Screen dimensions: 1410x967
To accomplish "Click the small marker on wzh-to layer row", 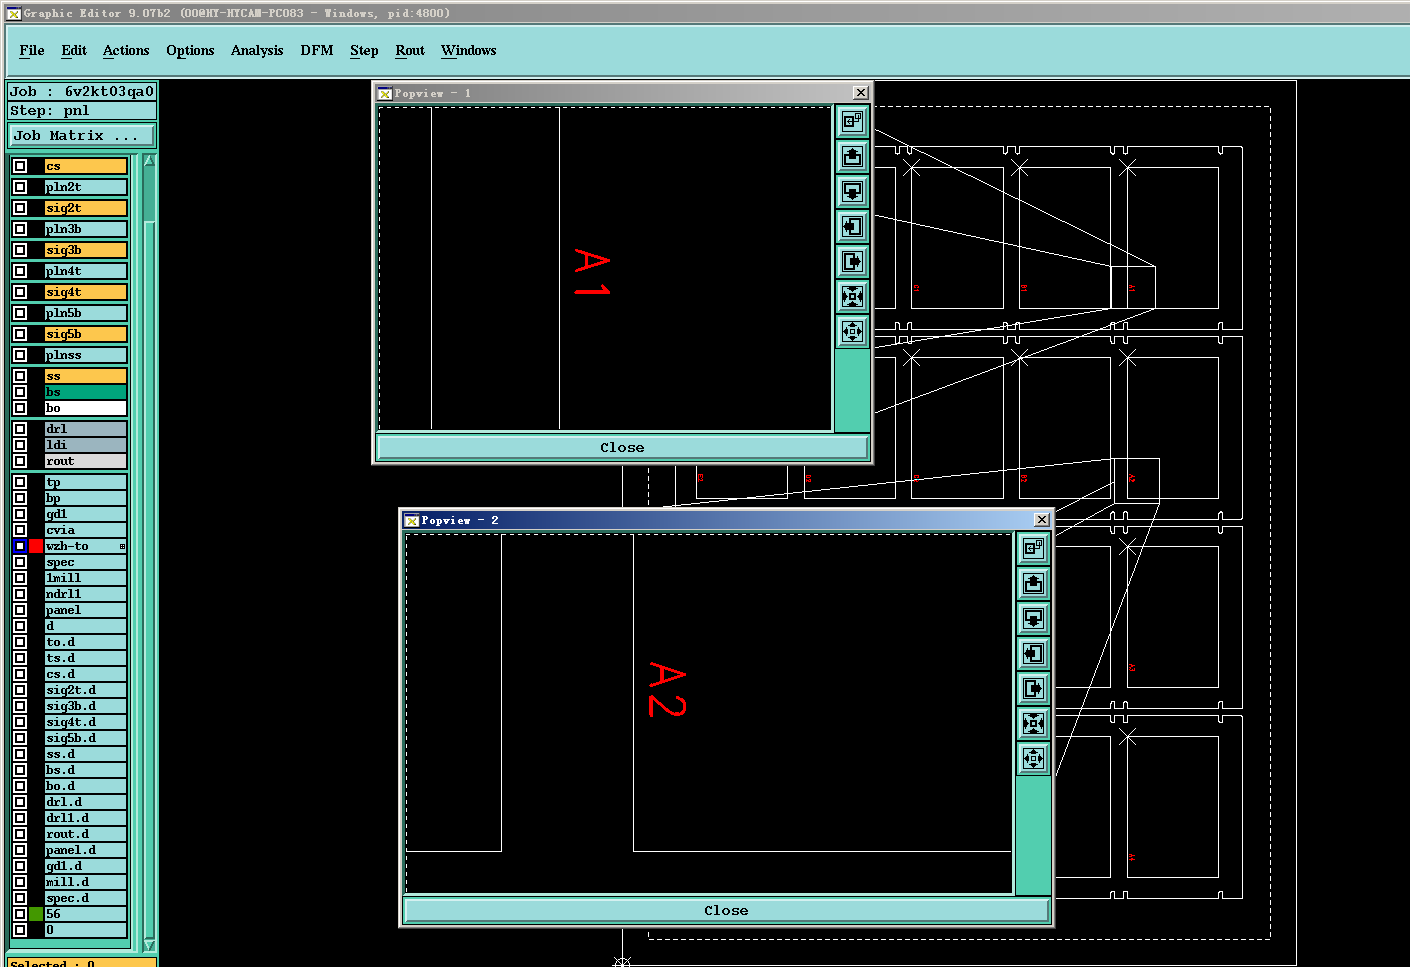I will click(x=122, y=546).
